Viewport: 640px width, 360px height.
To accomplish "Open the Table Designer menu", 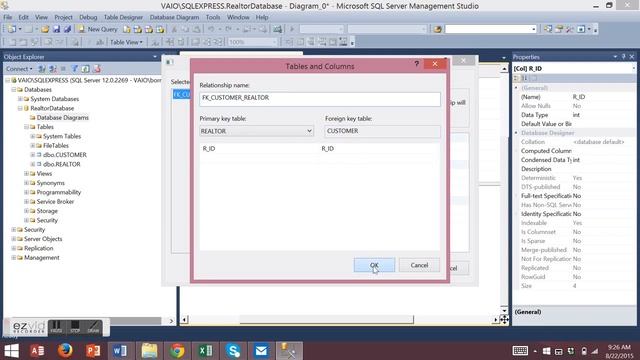I will click(123, 17).
